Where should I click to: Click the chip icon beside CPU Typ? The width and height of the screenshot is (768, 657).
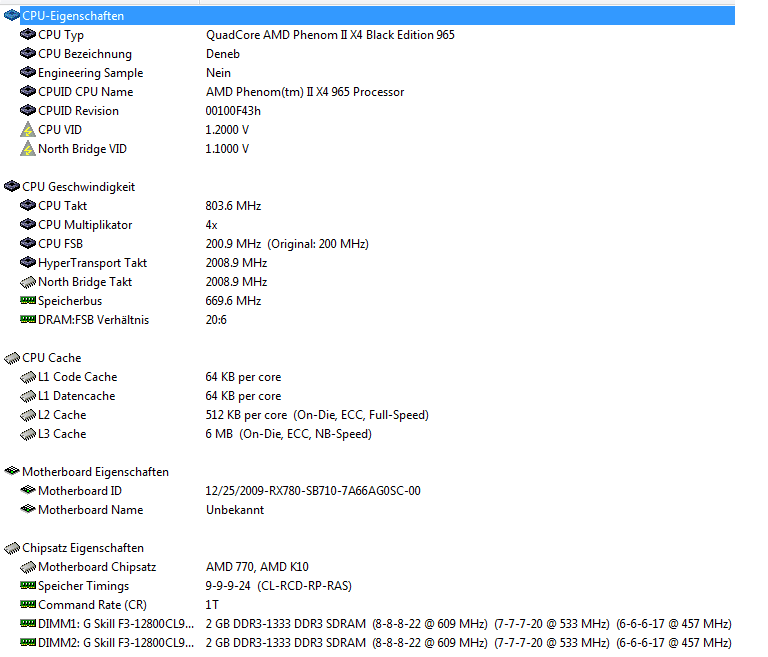[28, 34]
